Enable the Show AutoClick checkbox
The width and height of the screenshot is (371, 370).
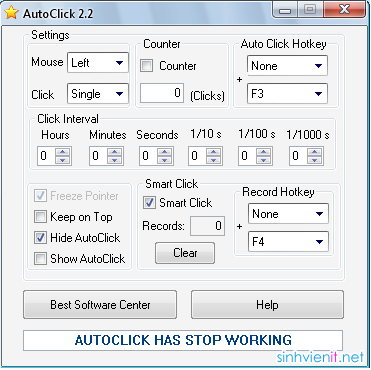pos(40,259)
